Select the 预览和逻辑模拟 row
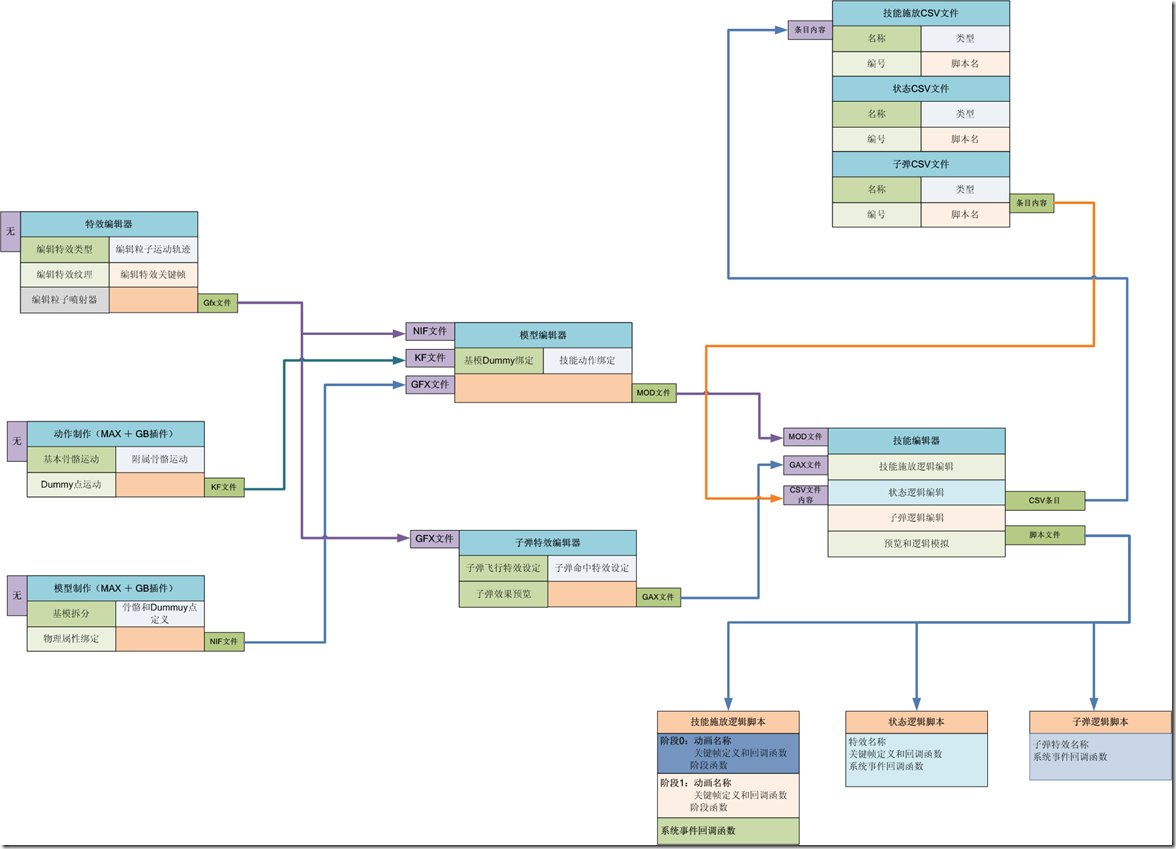Image resolution: width=1176 pixels, height=849 pixels. [x=916, y=544]
